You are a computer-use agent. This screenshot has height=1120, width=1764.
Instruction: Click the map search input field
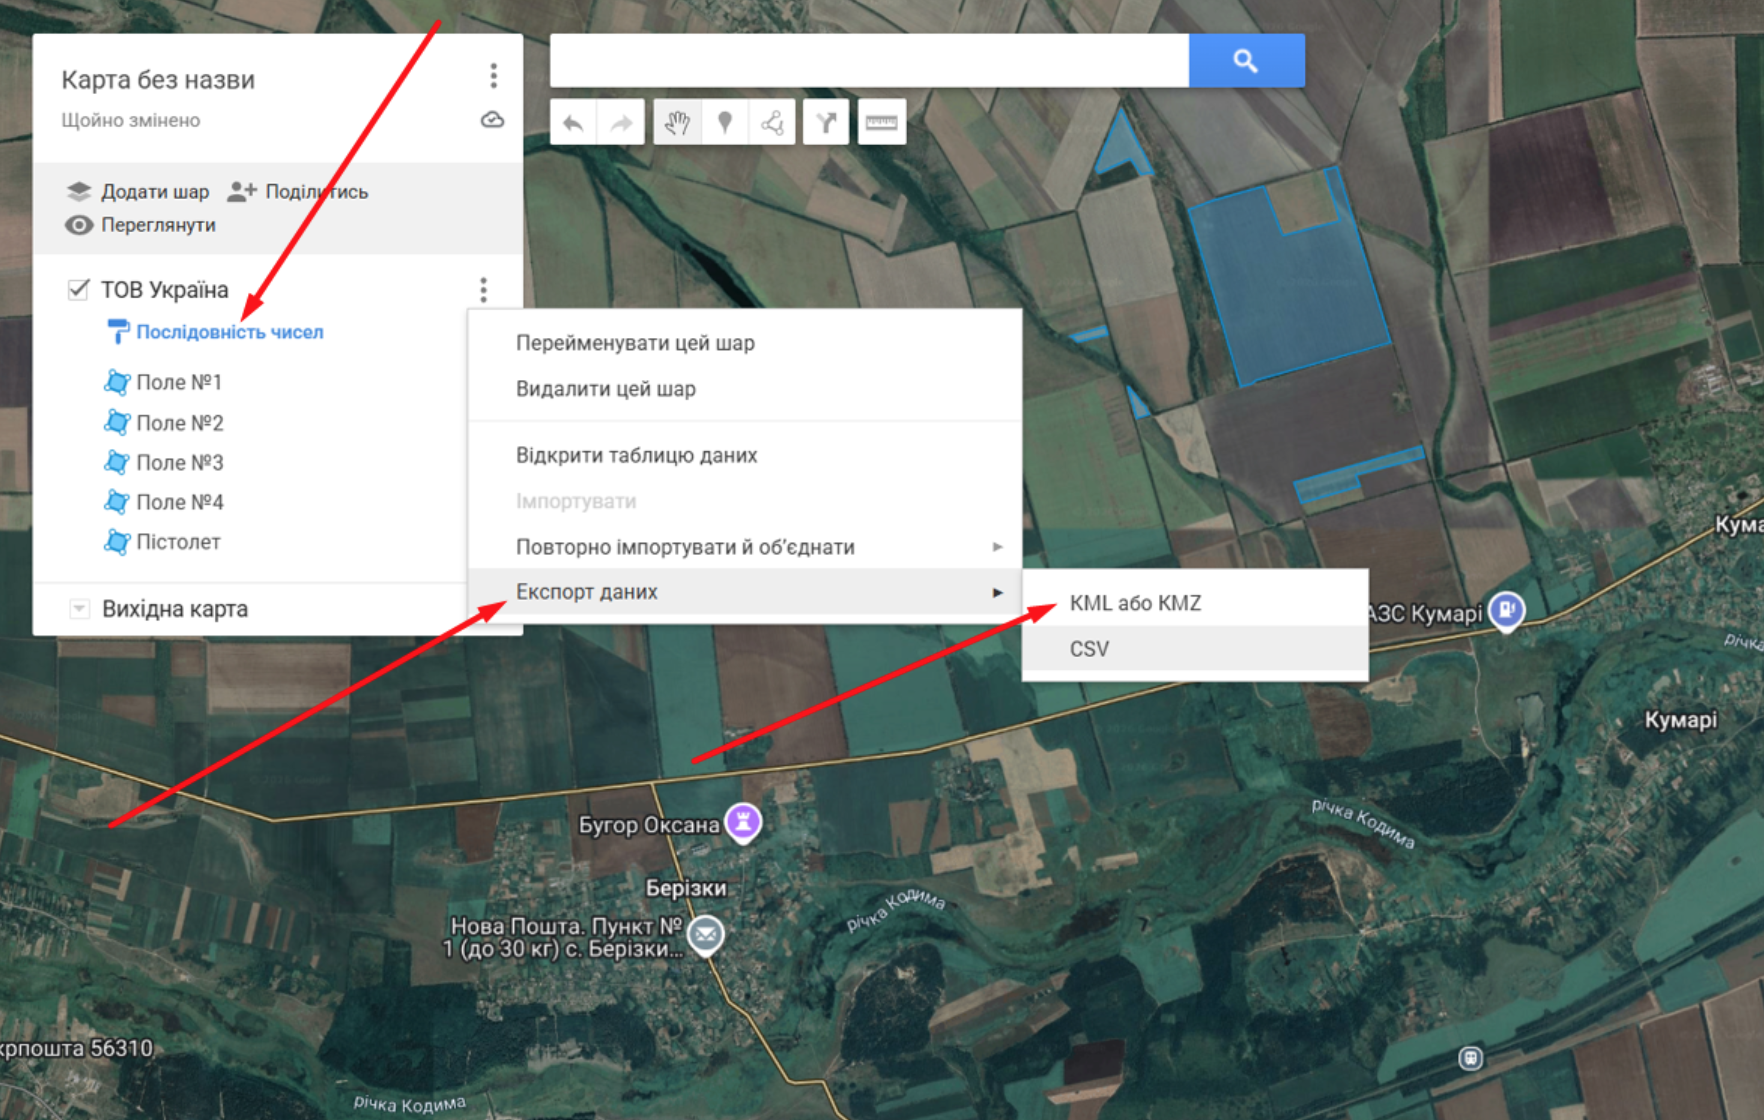(x=868, y=61)
